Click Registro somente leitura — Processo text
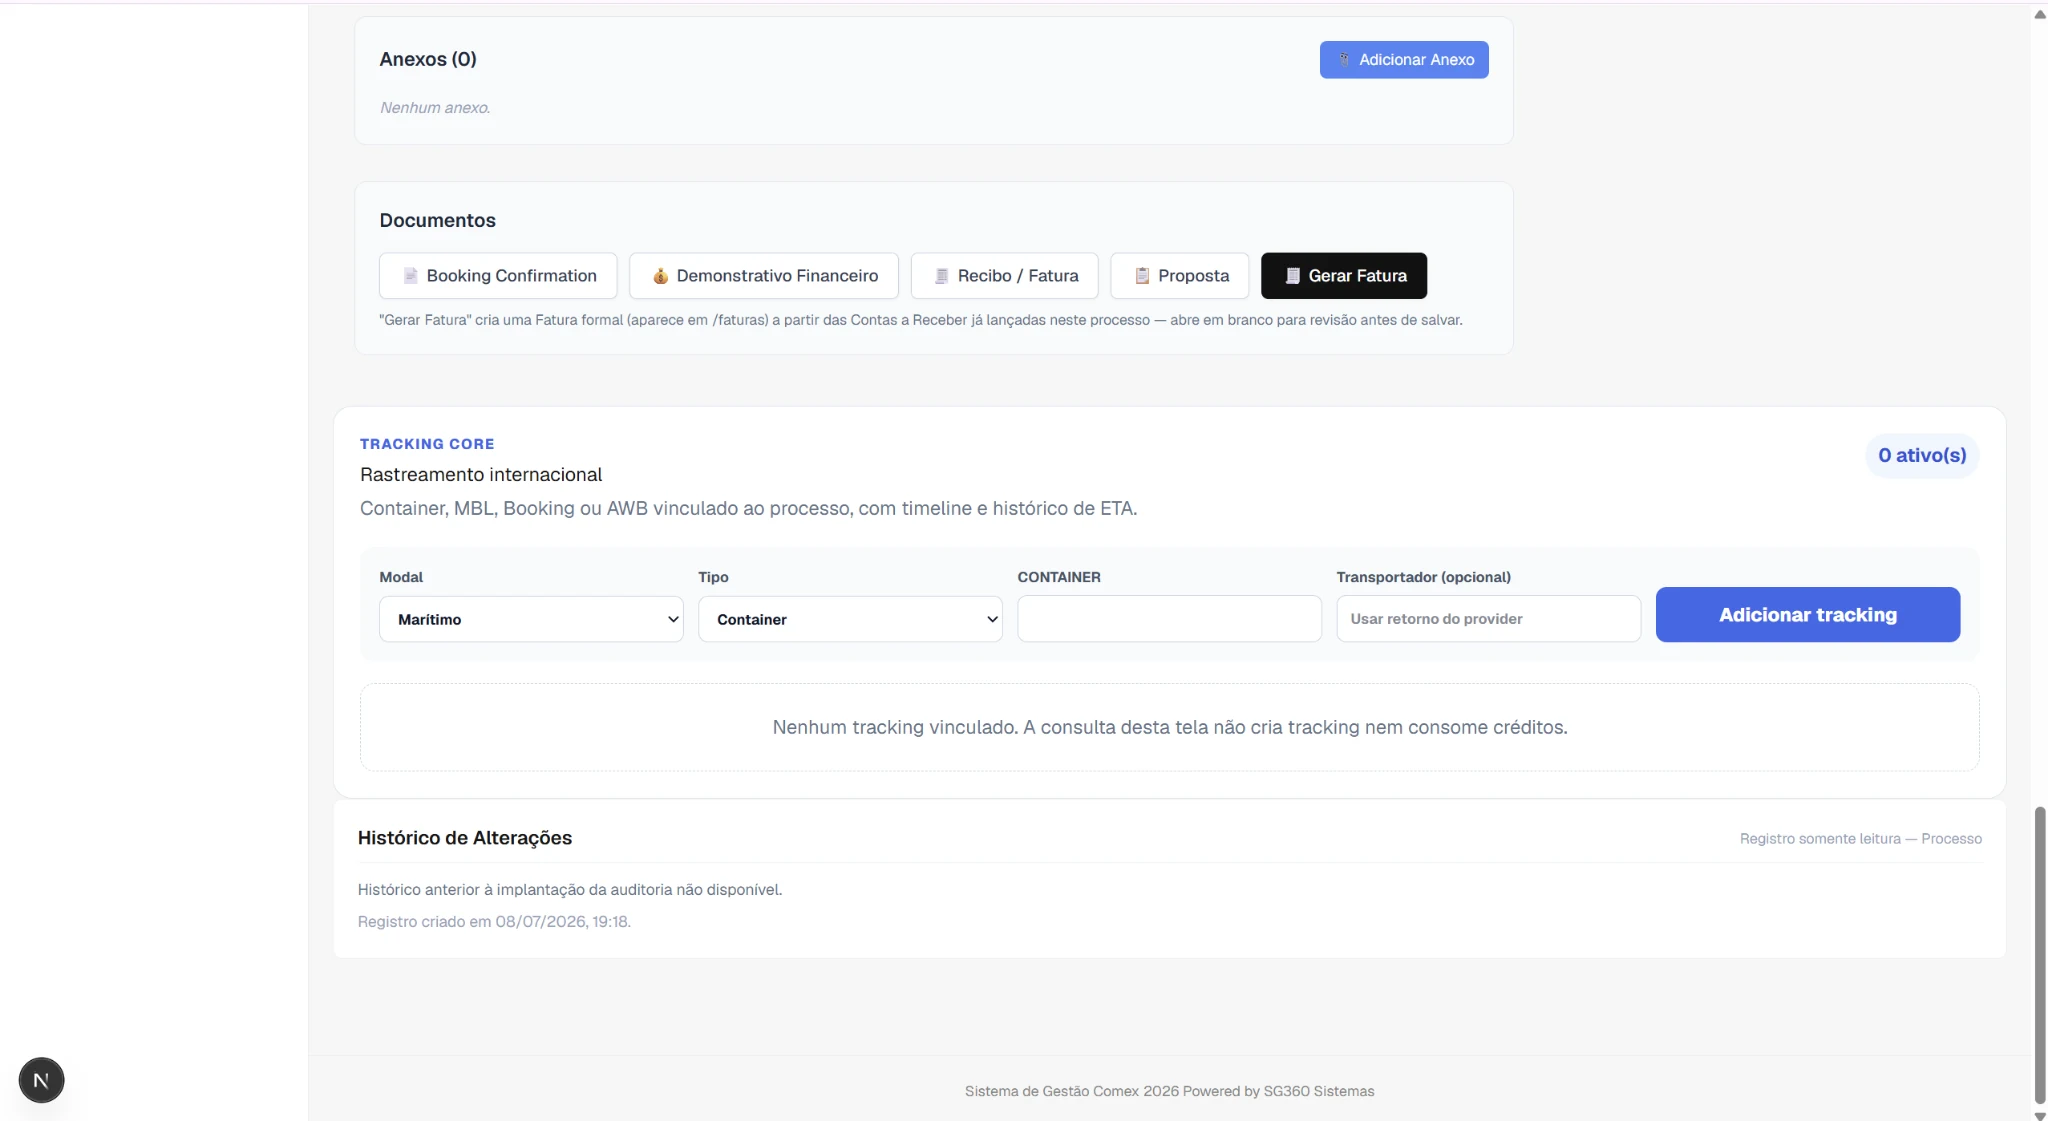This screenshot has height=1121, width=2048. point(1861,839)
